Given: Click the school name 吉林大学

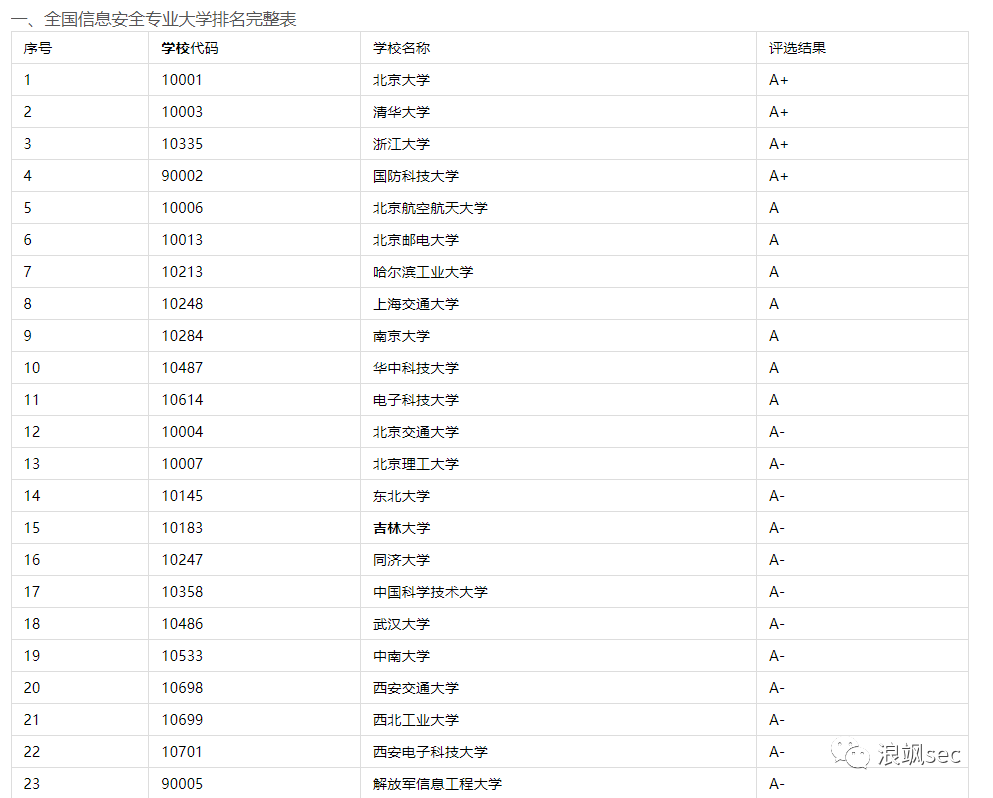Looking at the screenshot, I should 402,528.
